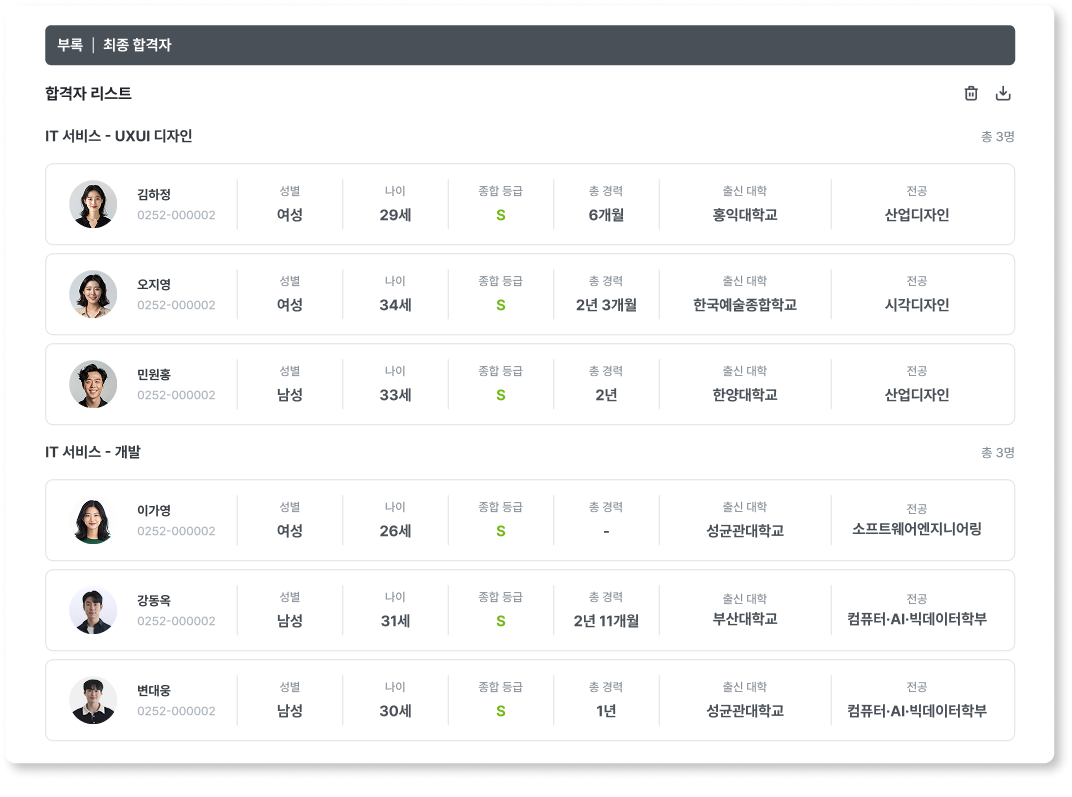Click 민원홍's avatar image
This screenshot has height=797, width=1072.
(x=93, y=384)
